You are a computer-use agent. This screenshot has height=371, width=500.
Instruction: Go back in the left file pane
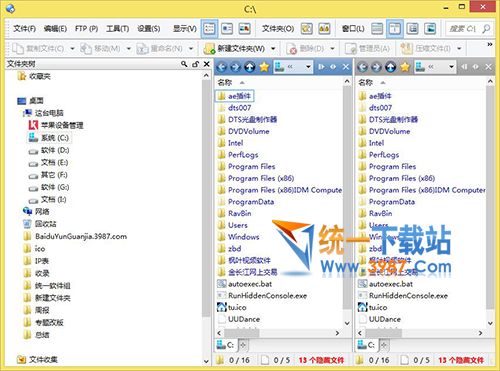[221, 67]
